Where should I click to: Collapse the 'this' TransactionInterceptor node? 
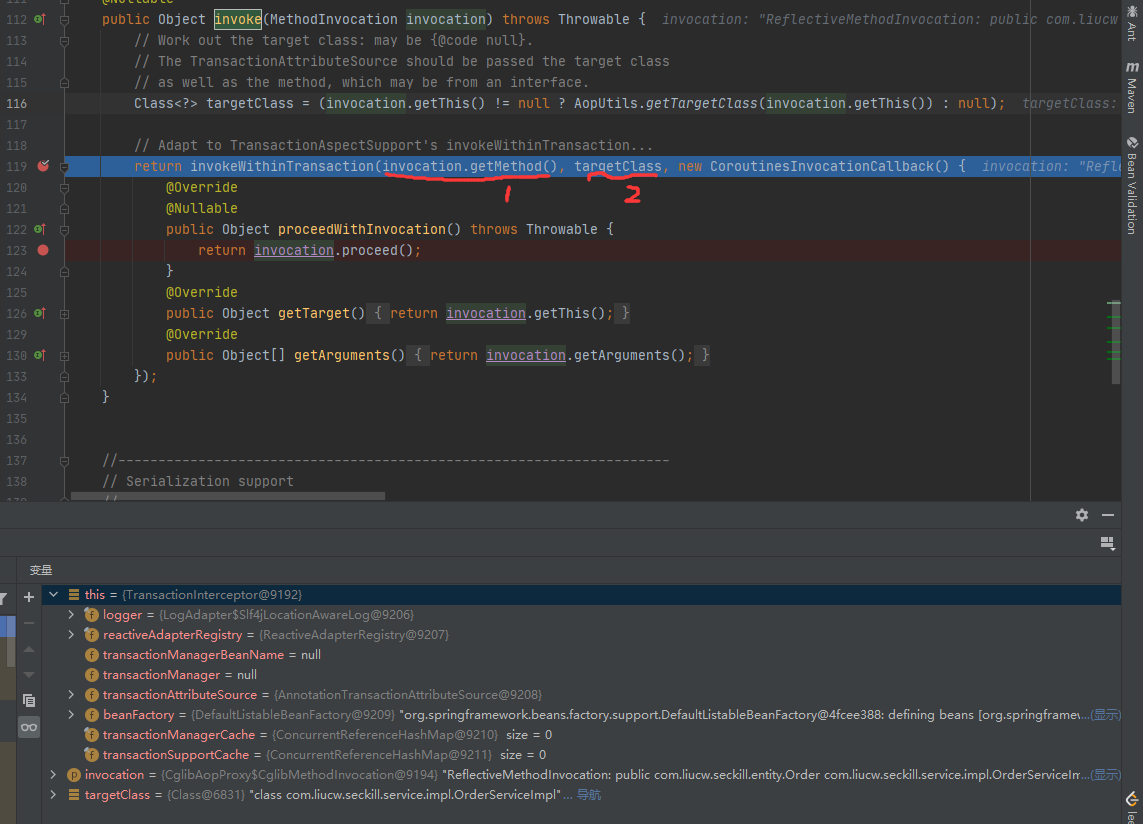click(53, 594)
